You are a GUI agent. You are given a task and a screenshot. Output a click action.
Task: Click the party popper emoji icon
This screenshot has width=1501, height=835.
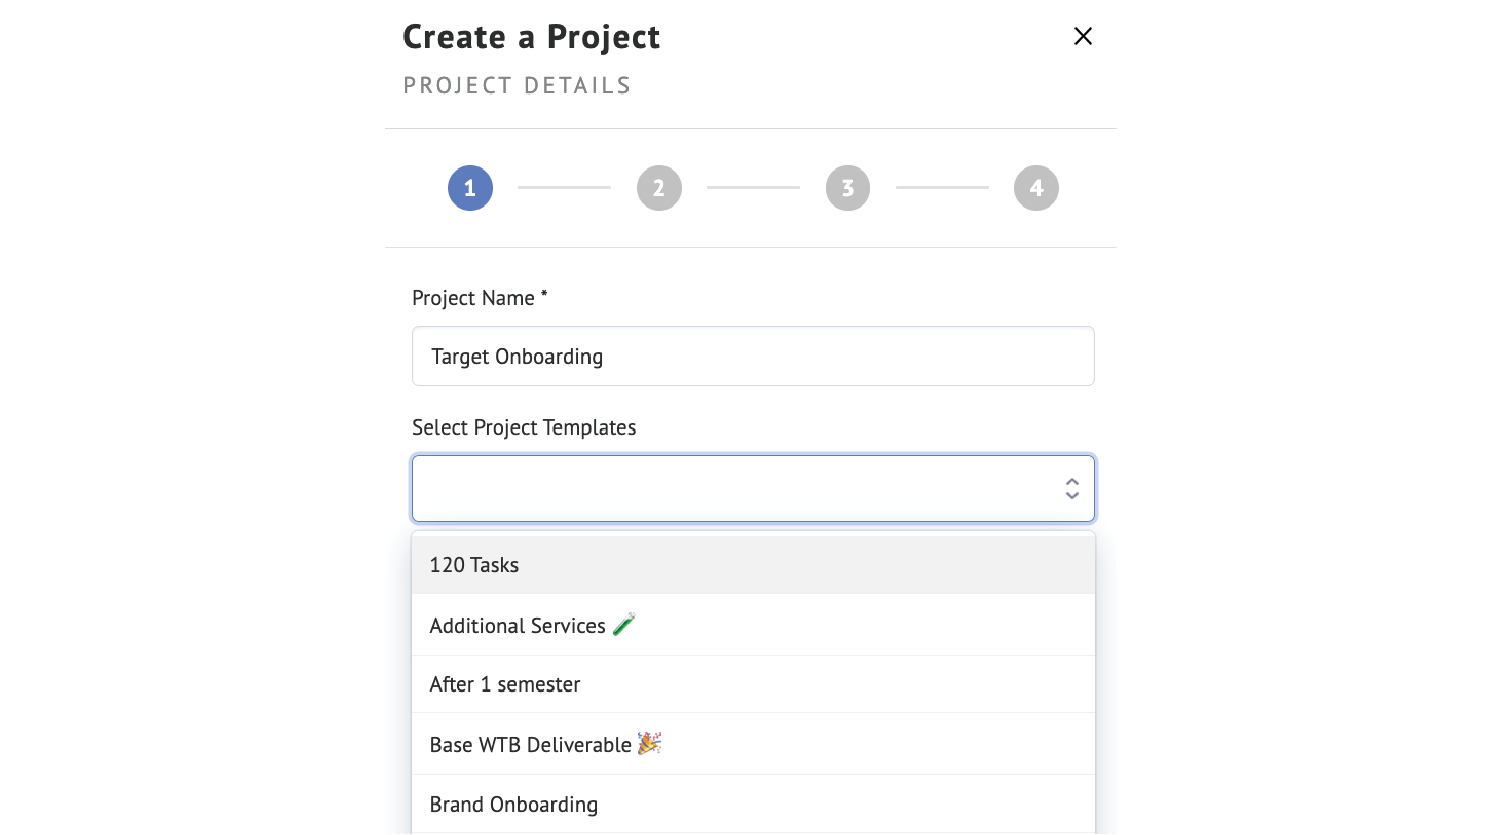pos(649,743)
